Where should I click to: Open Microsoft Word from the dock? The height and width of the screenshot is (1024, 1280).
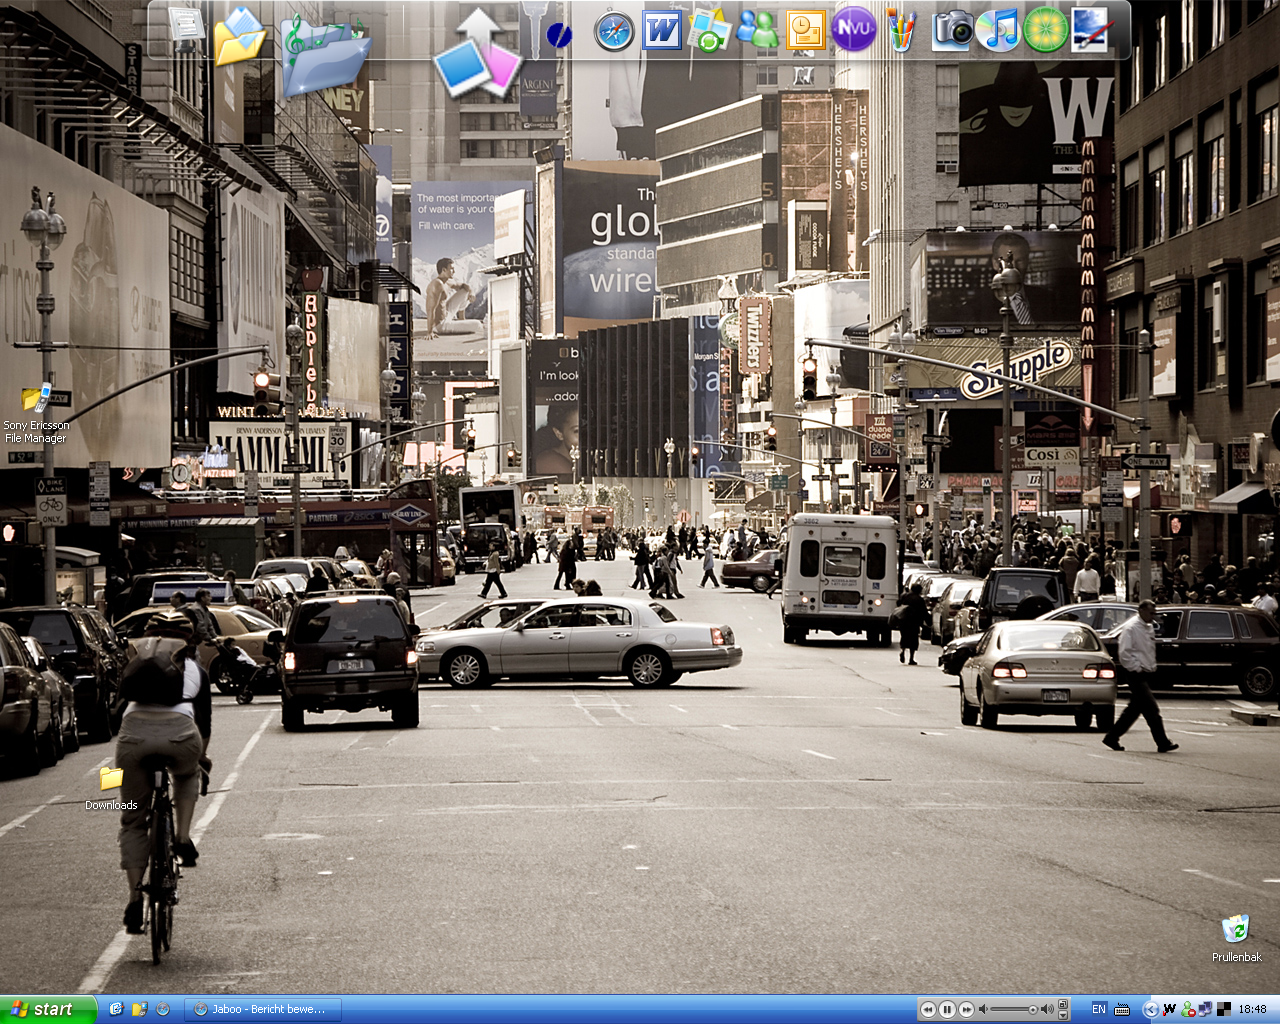[x=661, y=31]
